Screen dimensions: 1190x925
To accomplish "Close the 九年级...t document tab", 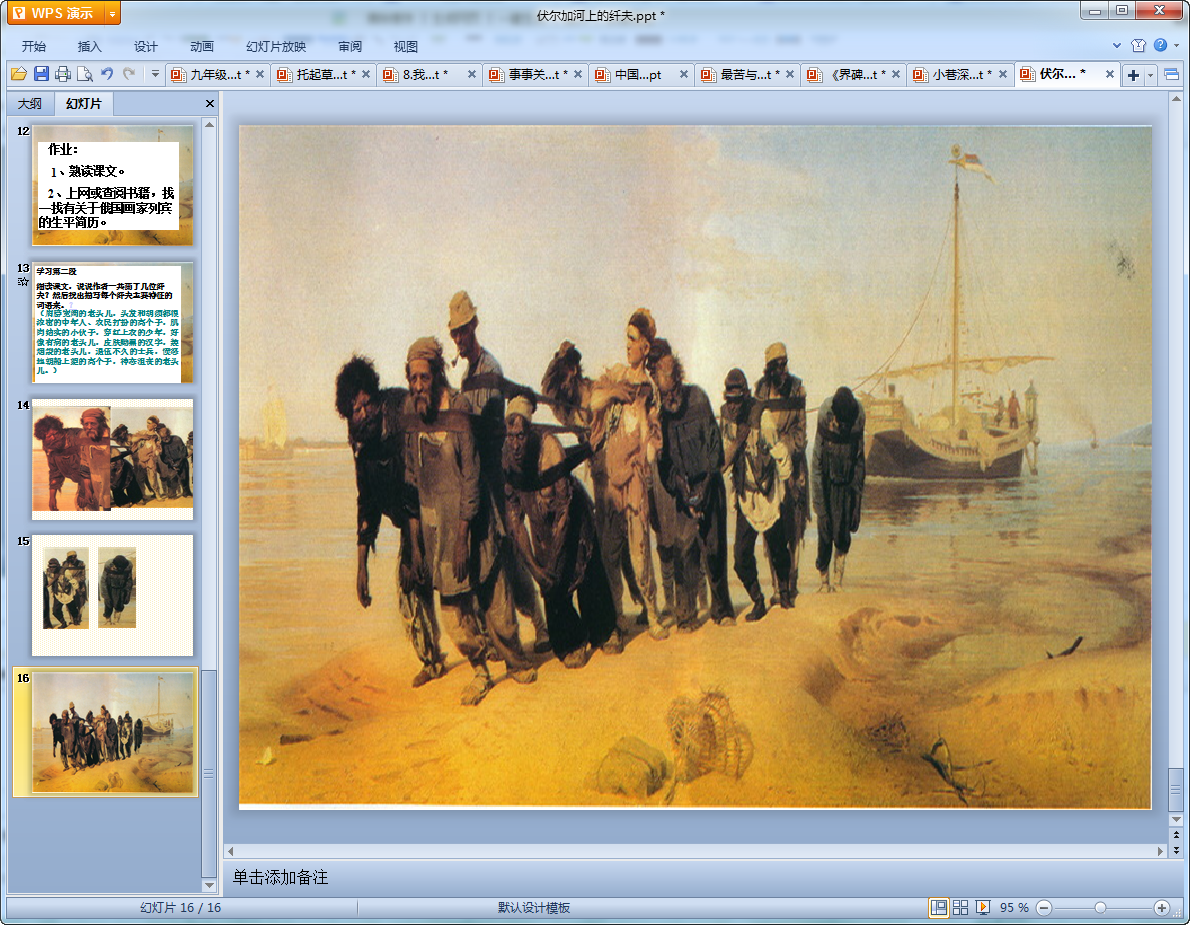I will pyautogui.click(x=260, y=74).
